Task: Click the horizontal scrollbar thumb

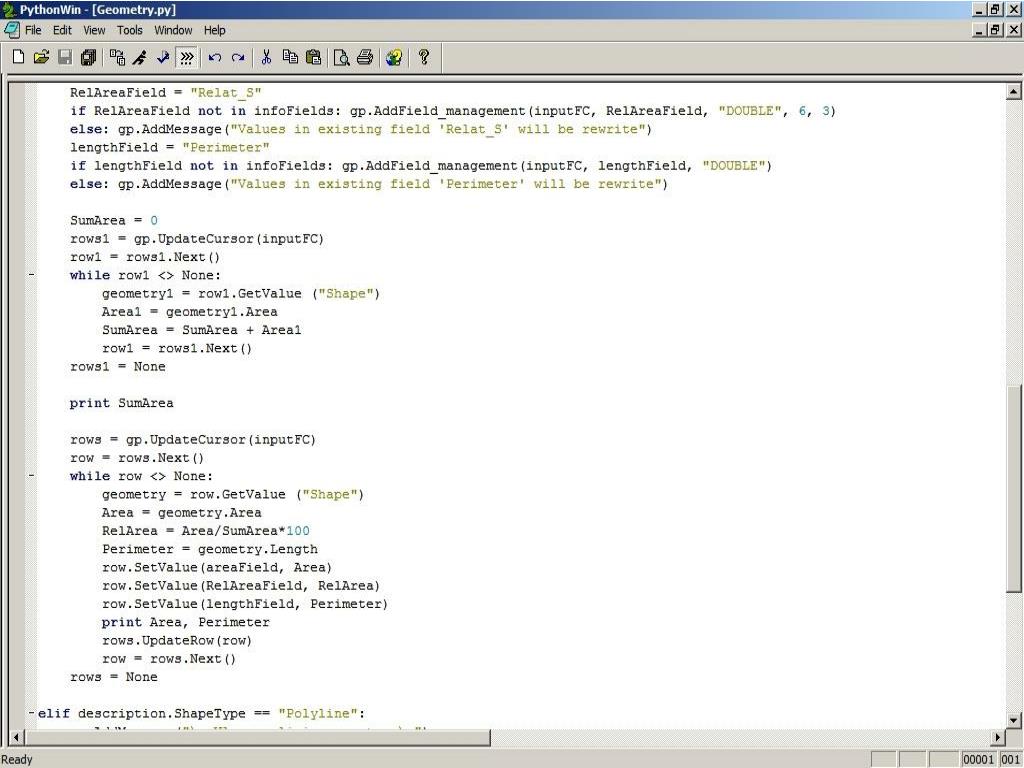Action: 257,737
